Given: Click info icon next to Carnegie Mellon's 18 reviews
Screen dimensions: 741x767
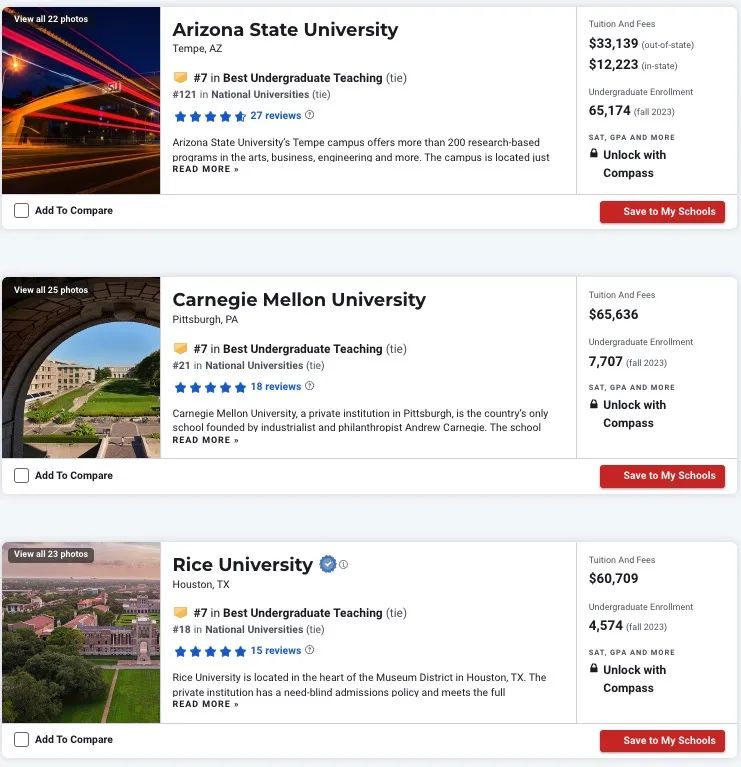Looking at the screenshot, I should pyautogui.click(x=309, y=386).
